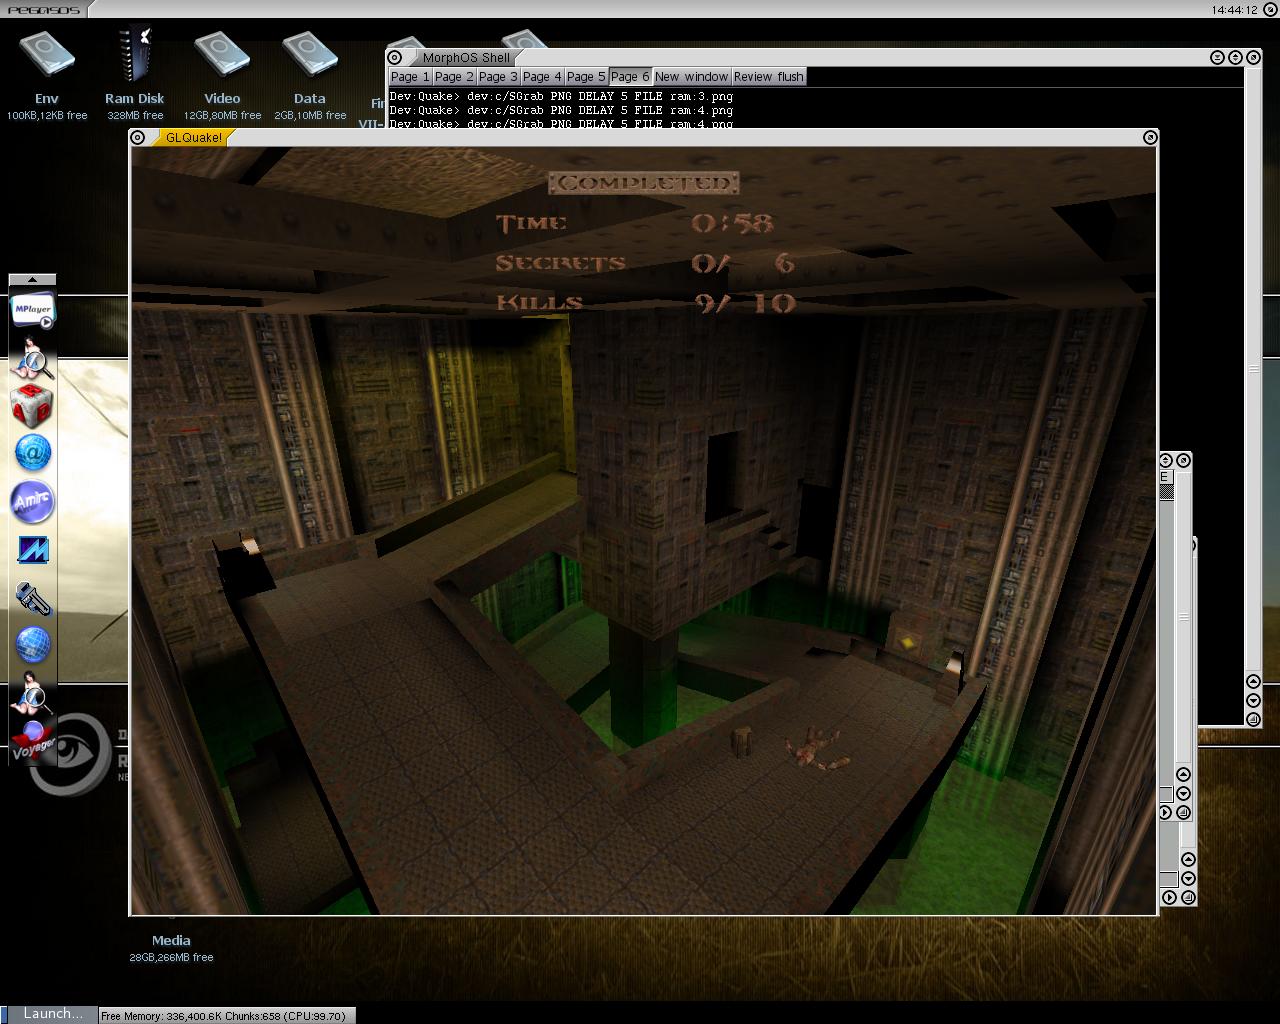Viewport: 1280px width, 1024px height.
Task: Launch MPlayer from the dock
Action: click(32, 310)
